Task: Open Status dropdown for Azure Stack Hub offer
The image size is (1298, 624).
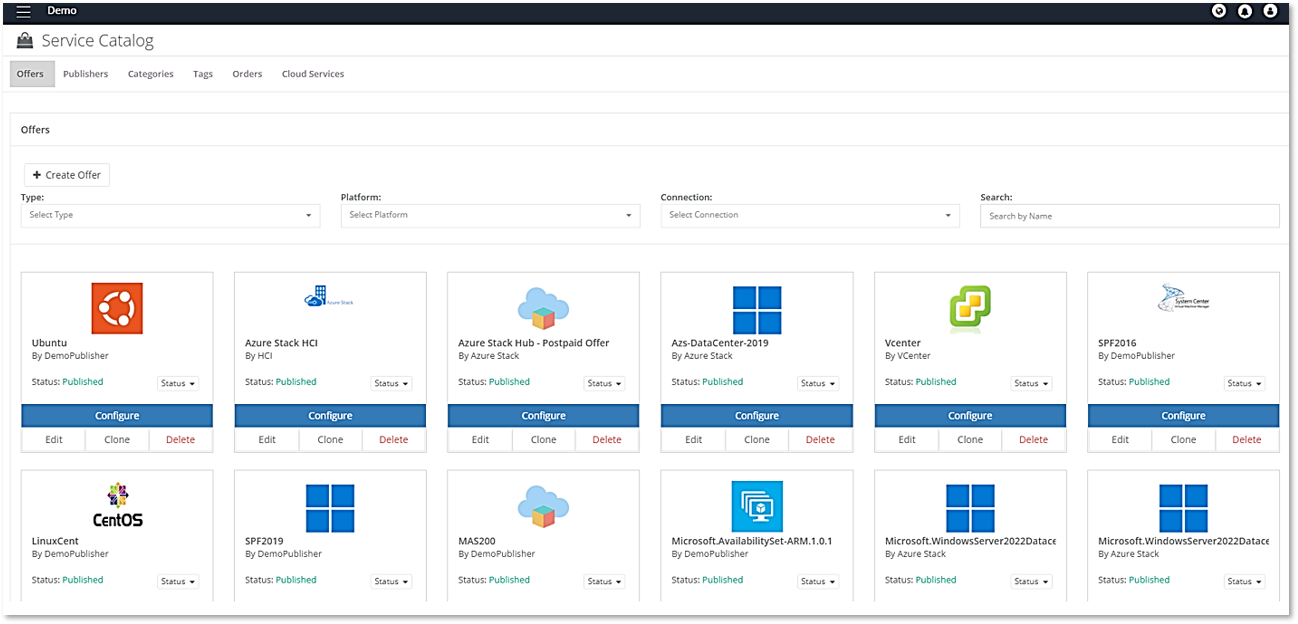Action: [604, 384]
